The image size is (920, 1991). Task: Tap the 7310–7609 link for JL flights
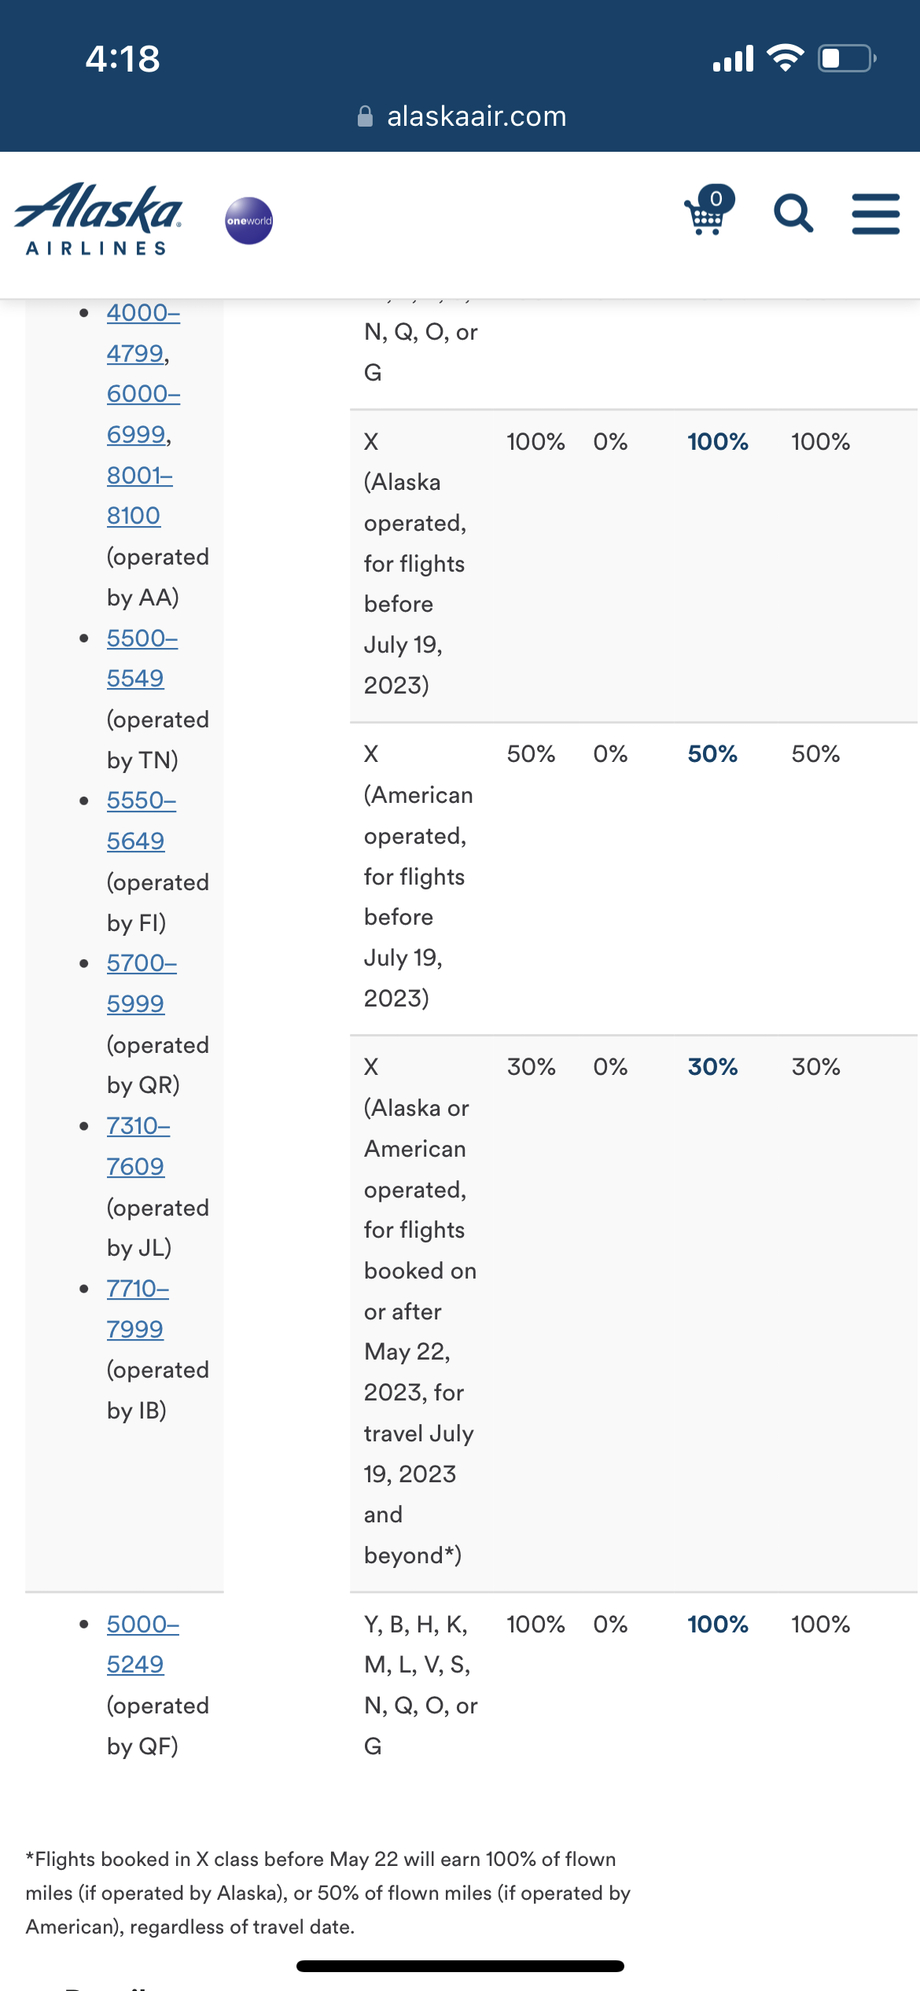(x=138, y=1146)
